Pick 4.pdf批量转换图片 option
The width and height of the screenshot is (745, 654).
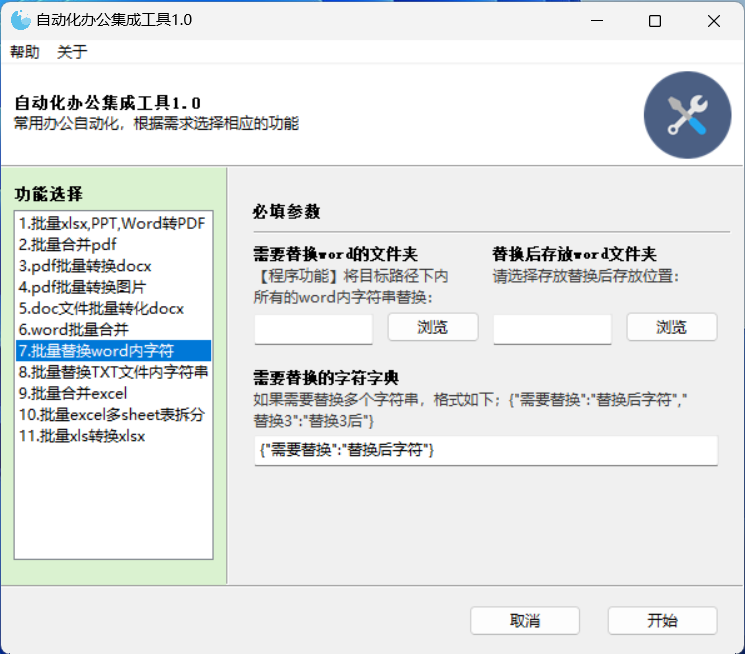coord(113,287)
